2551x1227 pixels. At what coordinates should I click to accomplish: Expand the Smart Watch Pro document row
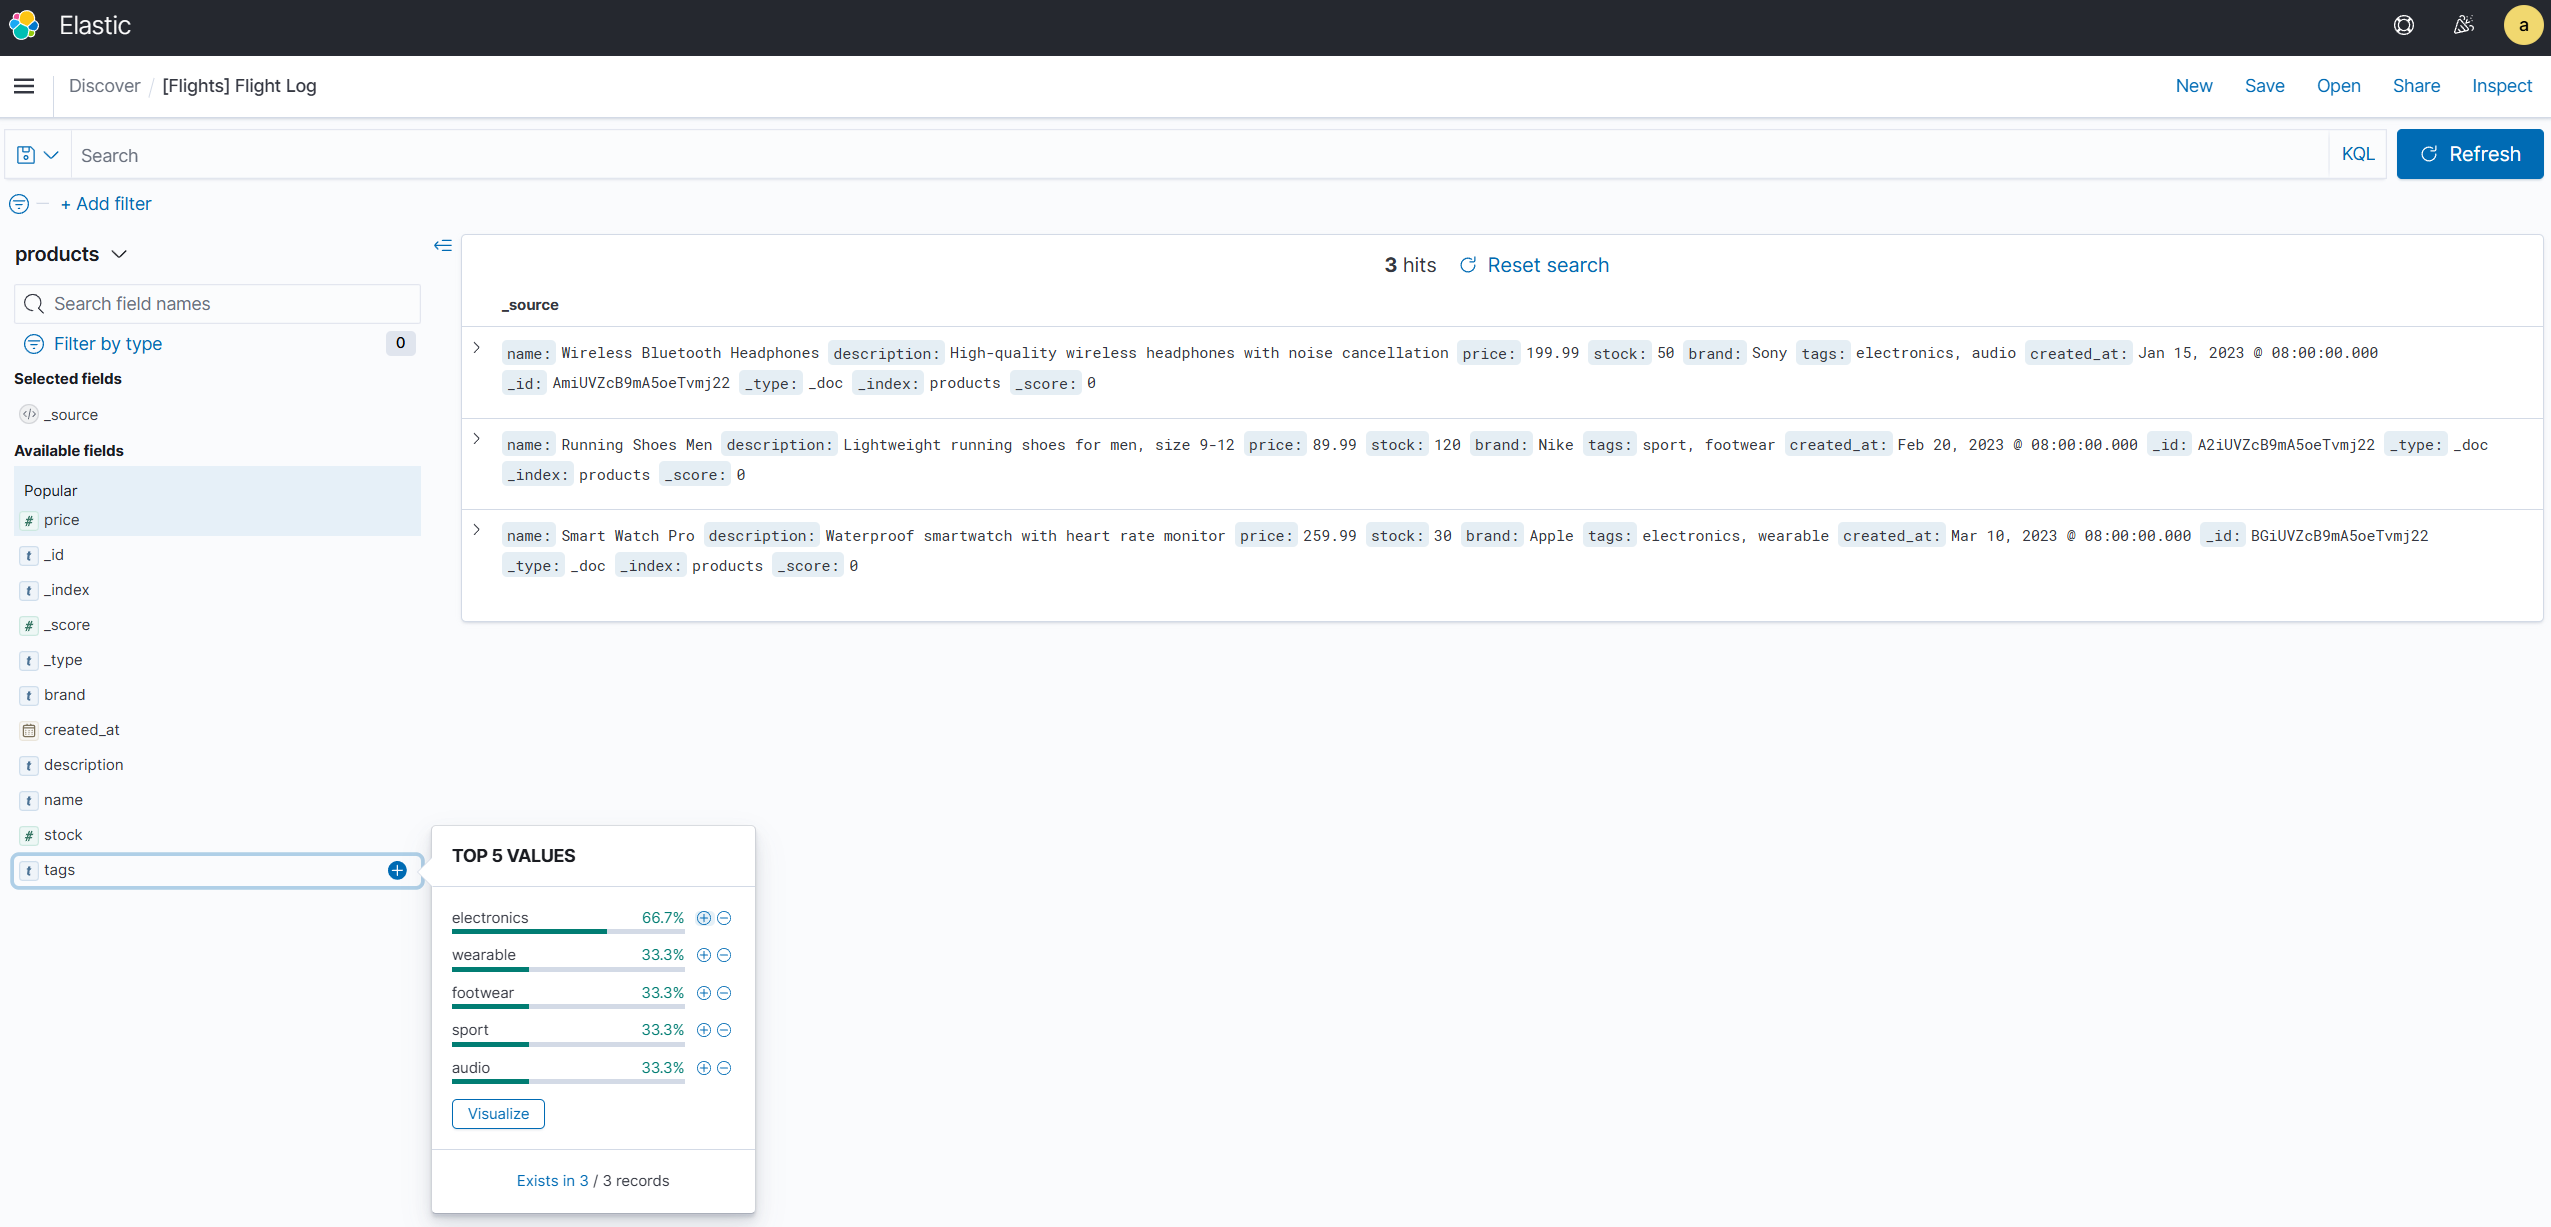[x=477, y=530]
